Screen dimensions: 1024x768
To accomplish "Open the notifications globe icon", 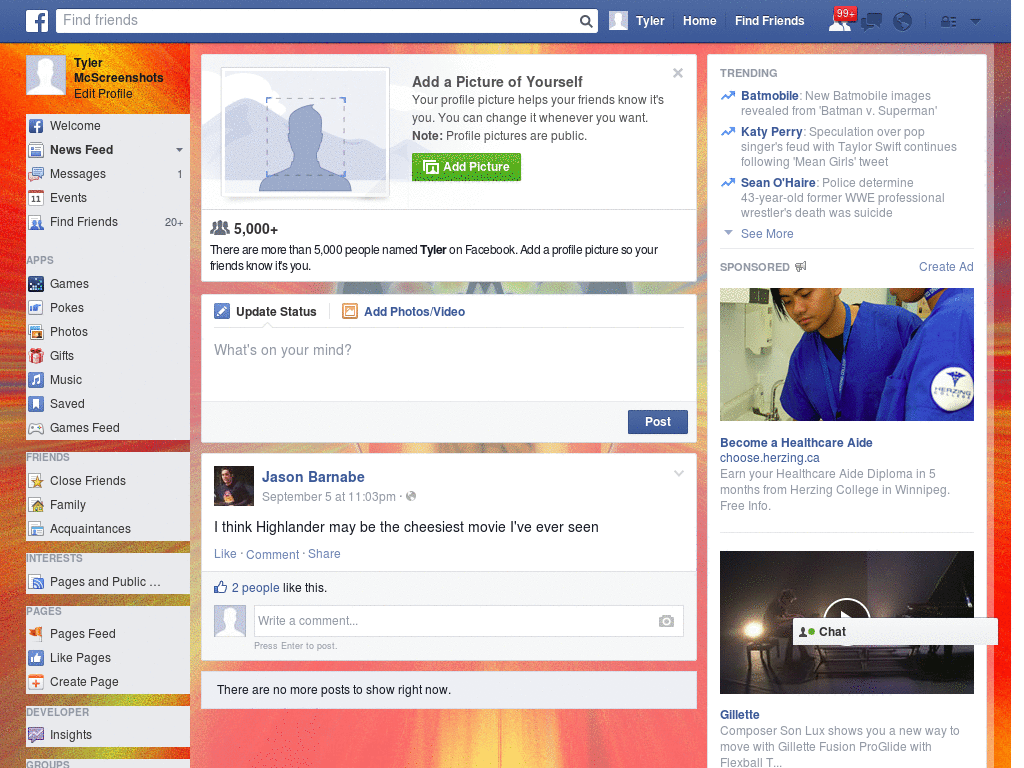I will tap(903, 22).
